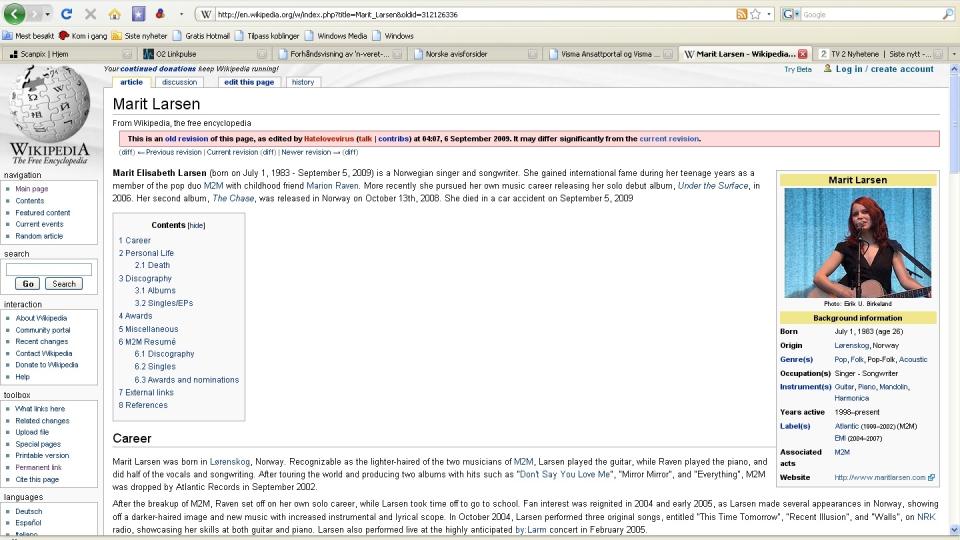Open the marit larsen website link in infobox
Image resolution: width=960 pixels, height=540 pixels.
[x=884, y=478]
